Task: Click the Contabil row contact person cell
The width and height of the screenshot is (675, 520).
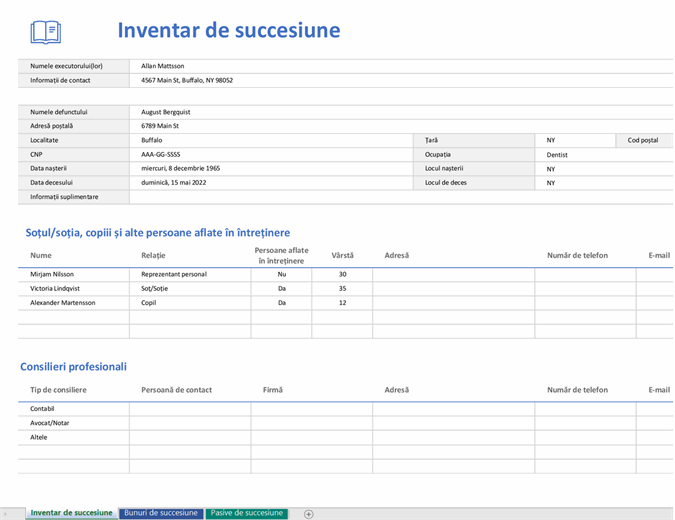Action: point(189,409)
